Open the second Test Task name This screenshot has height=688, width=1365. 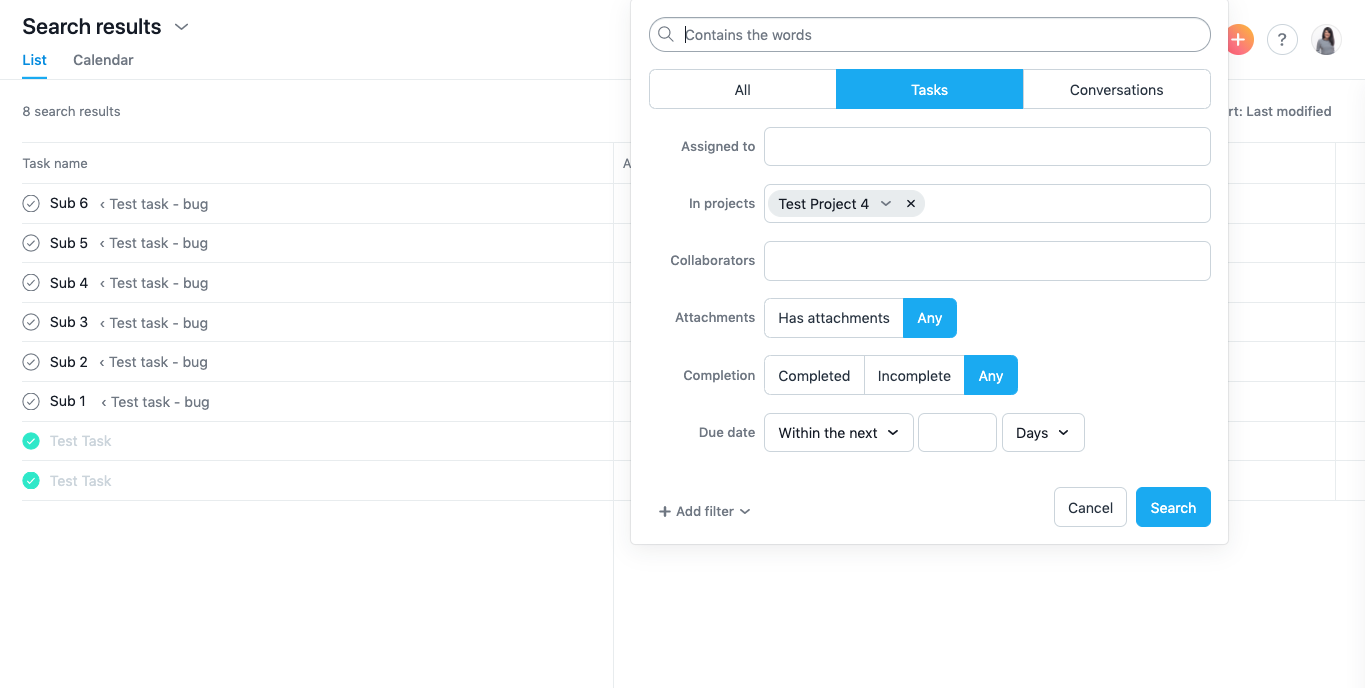click(x=81, y=481)
